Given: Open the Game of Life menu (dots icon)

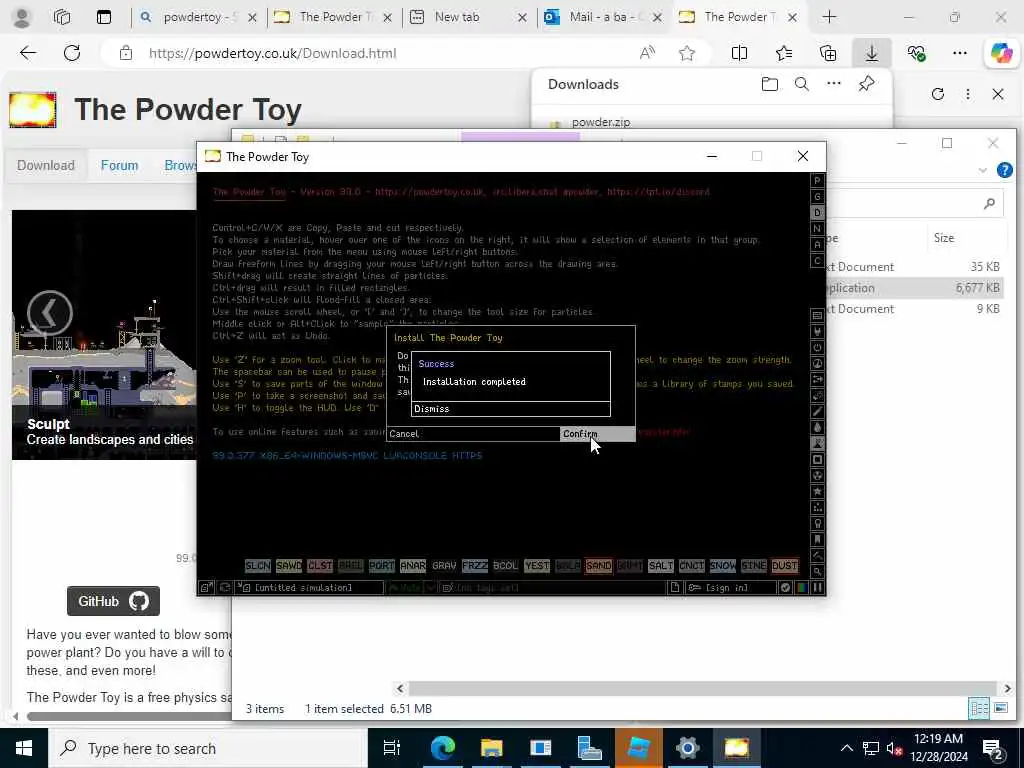Looking at the screenshot, I should (817, 507).
